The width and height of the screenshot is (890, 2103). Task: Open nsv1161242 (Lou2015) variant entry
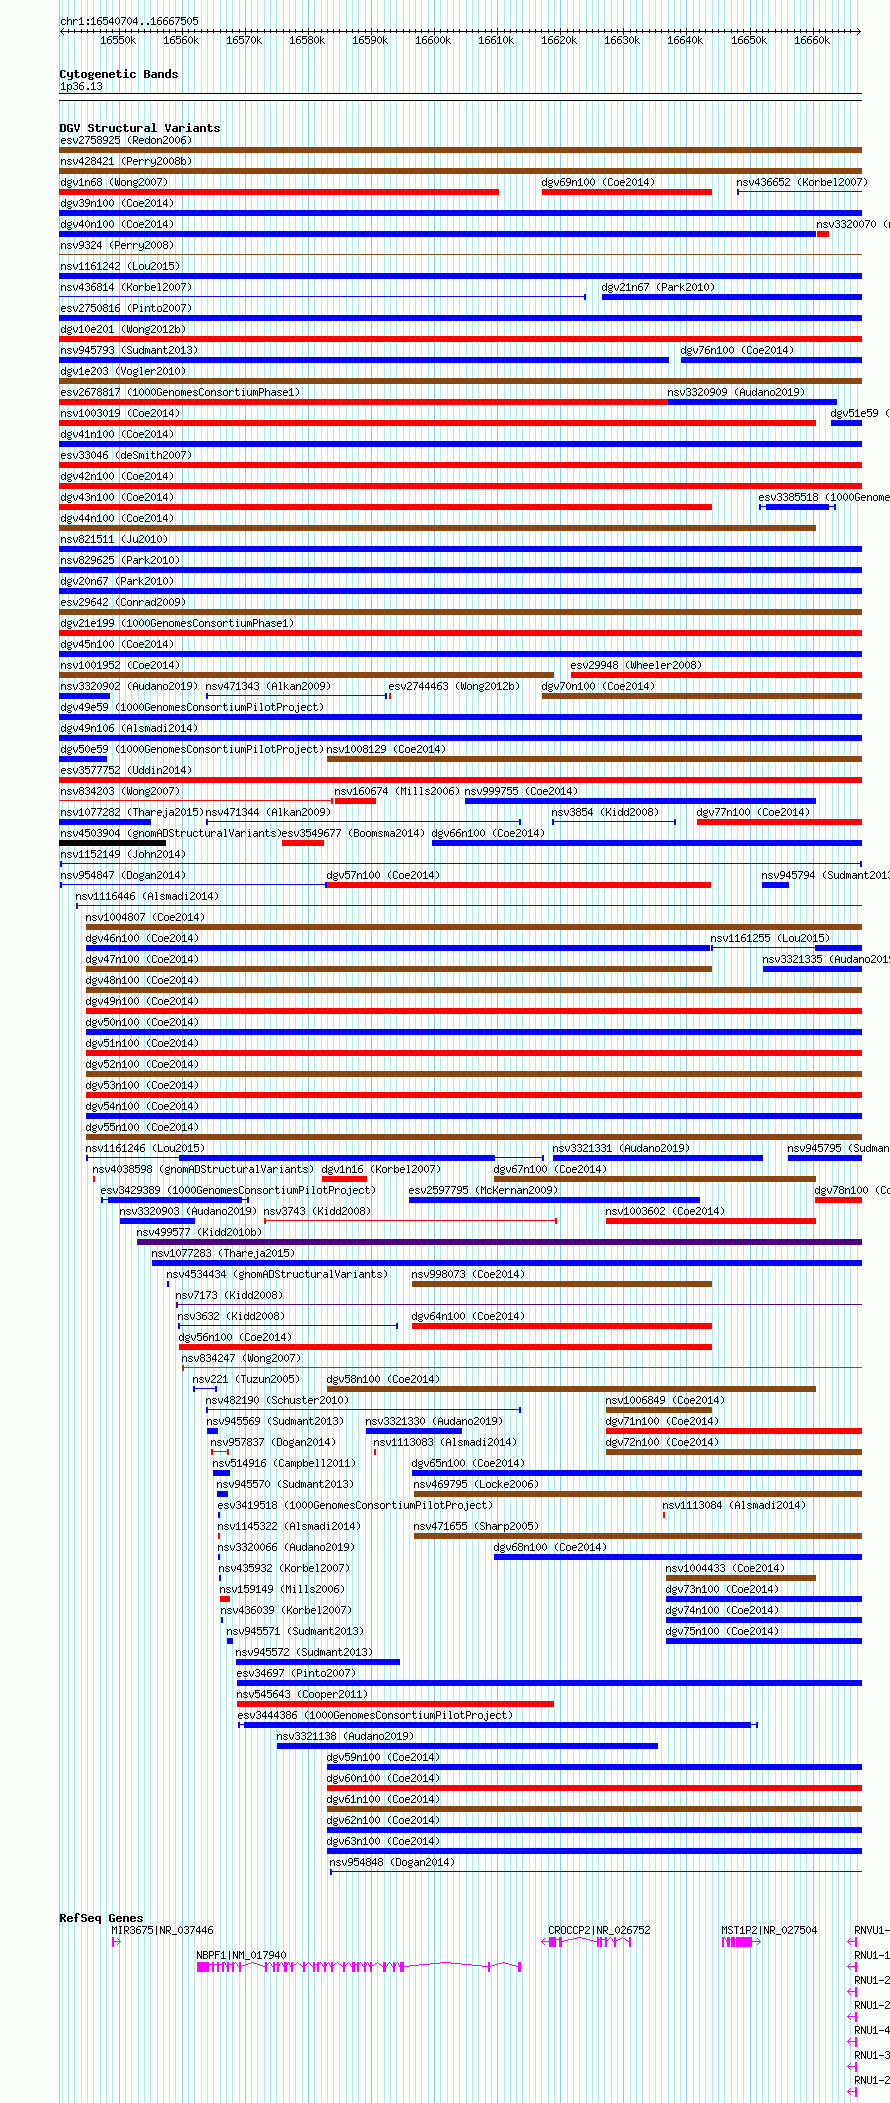[119, 266]
